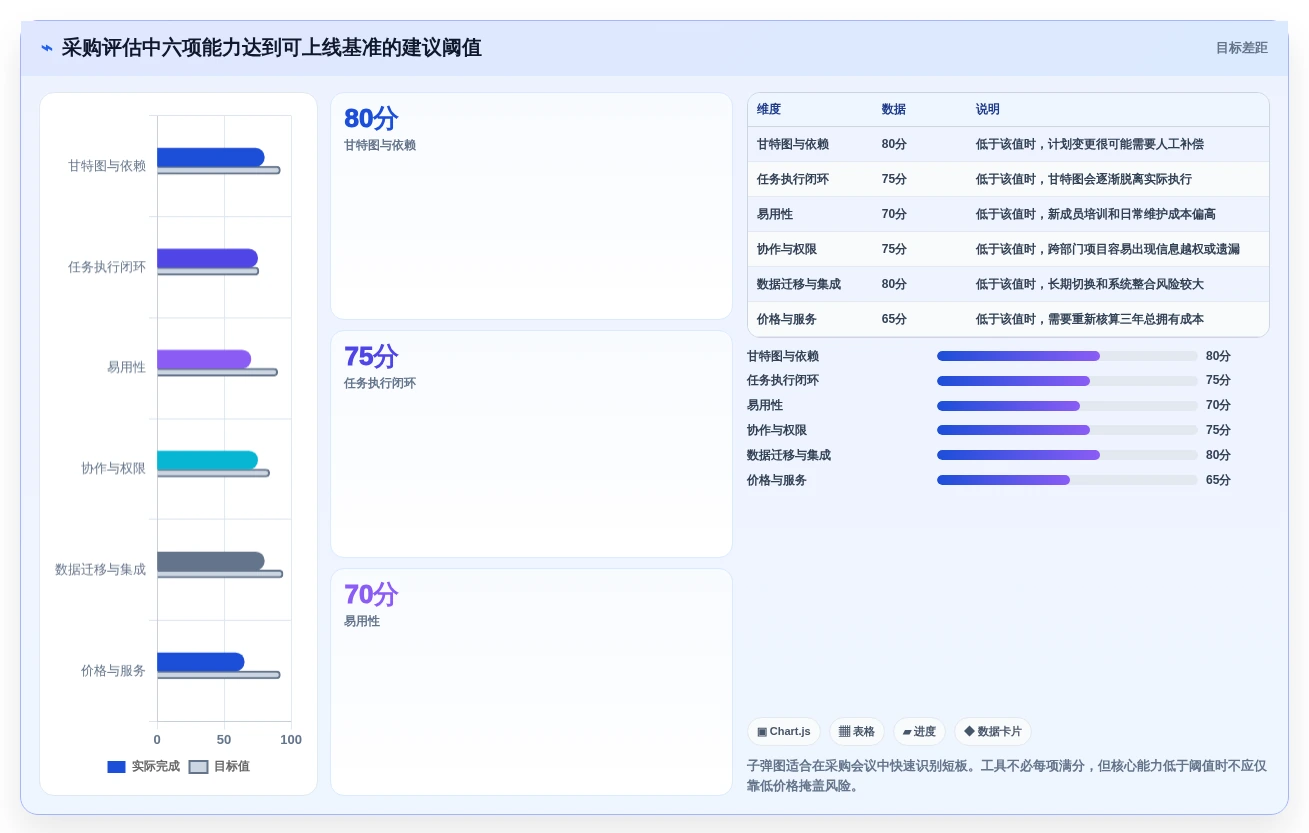The height and width of the screenshot is (833, 1309).
Task: Click the 价格与服务 y-axis label in chart
Action: 113,670
